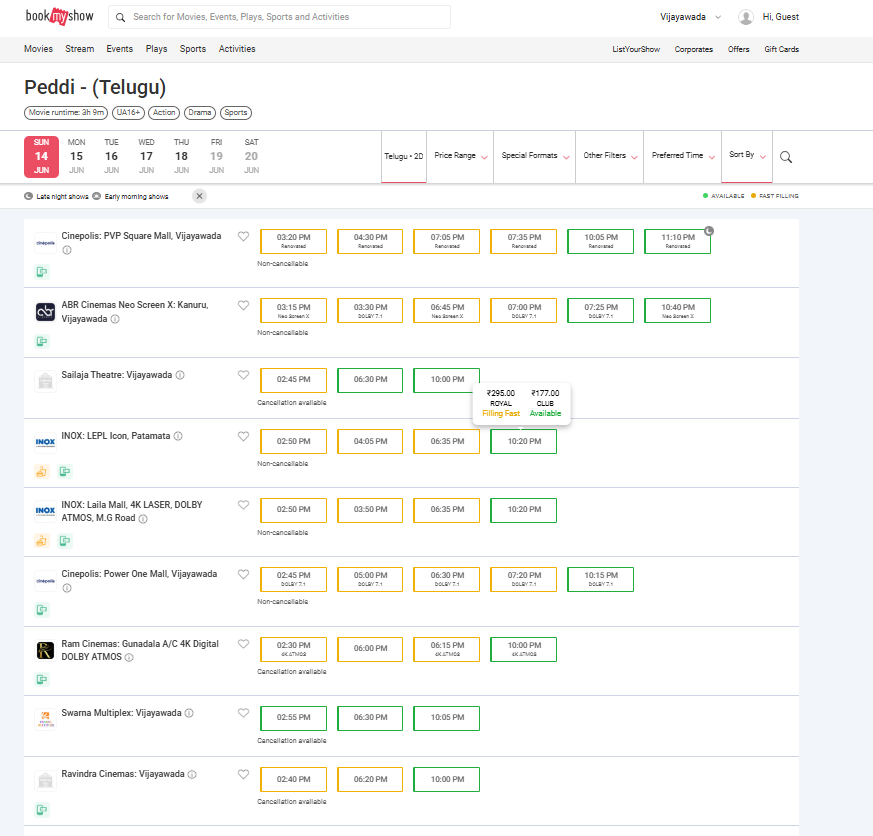Viewport: 873px width, 836px height.
Task: Show info for Cinepolis Power One Mall
Action: (67, 588)
